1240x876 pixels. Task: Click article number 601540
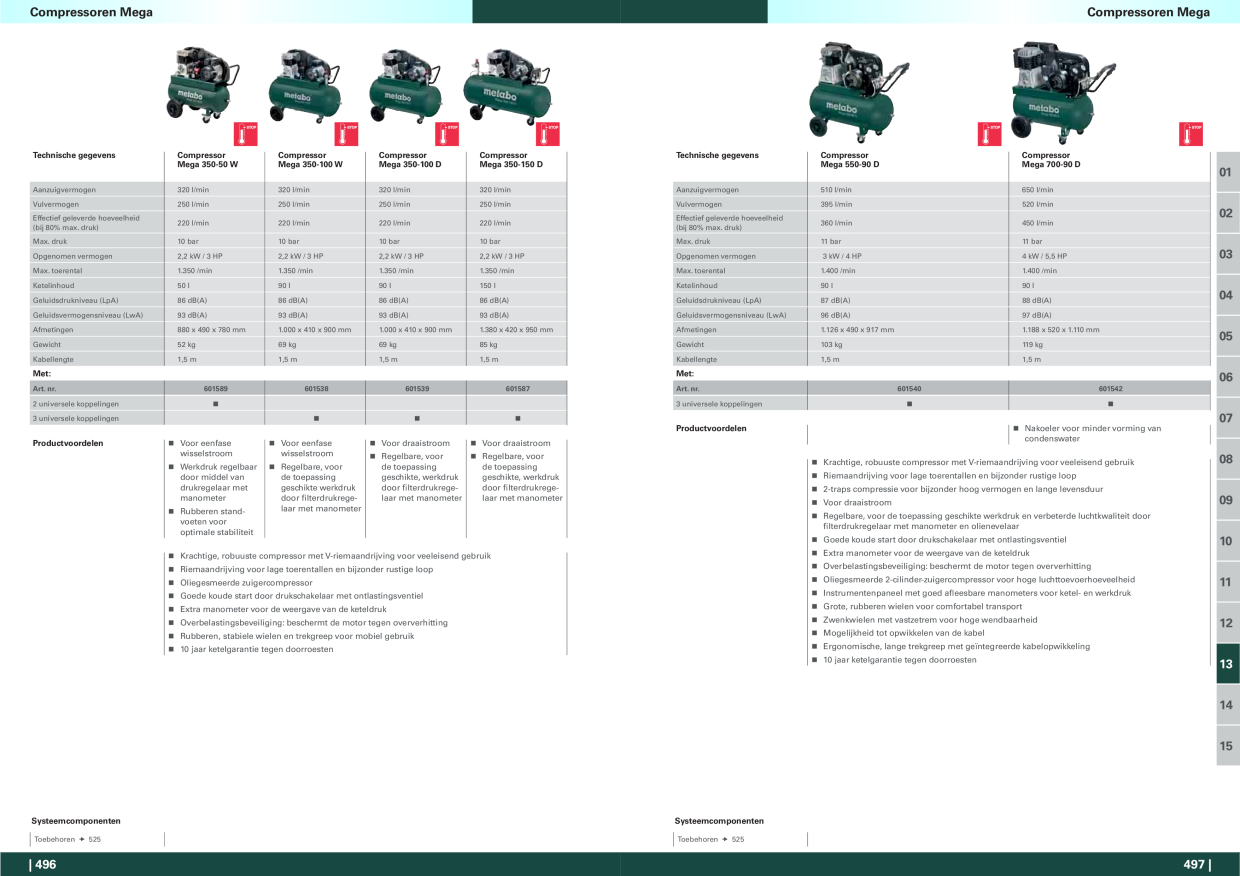click(909, 388)
